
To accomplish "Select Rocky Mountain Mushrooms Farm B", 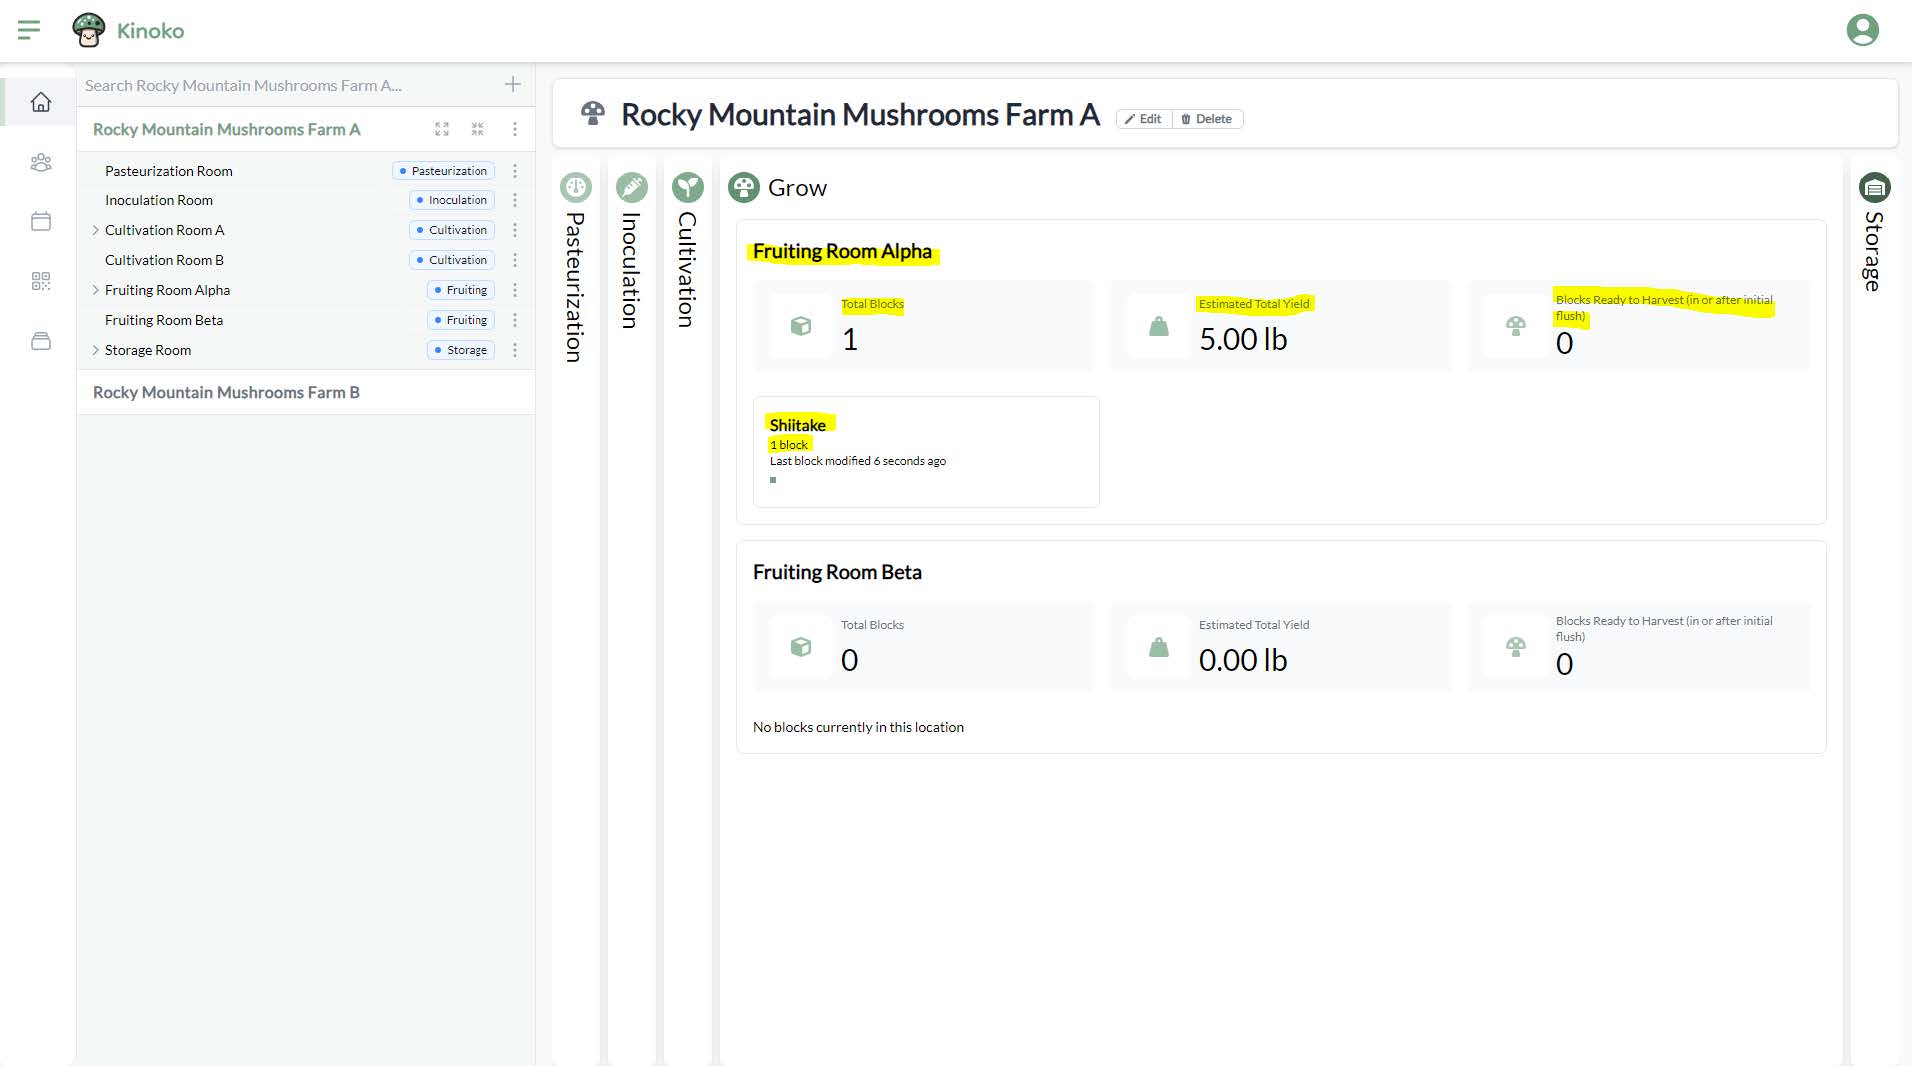I will tap(226, 393).
